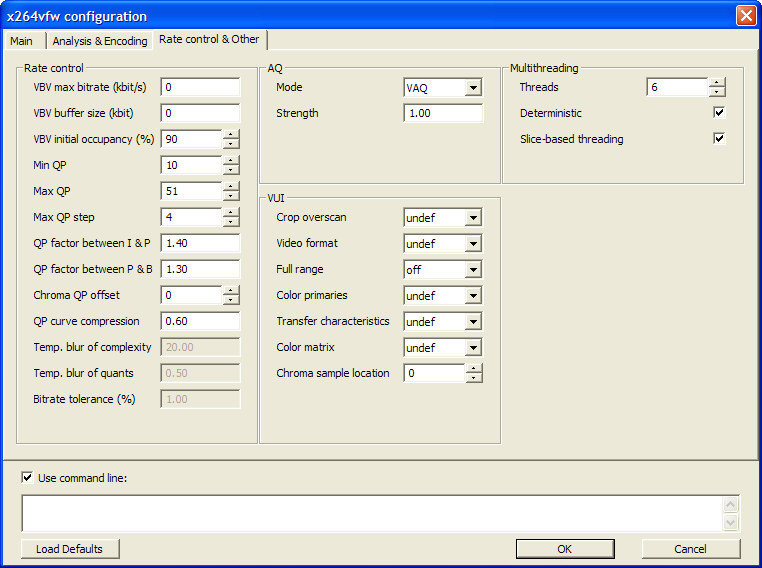Increase Threads with up arrow
The image size is (762, 568).
pos(717,83)
